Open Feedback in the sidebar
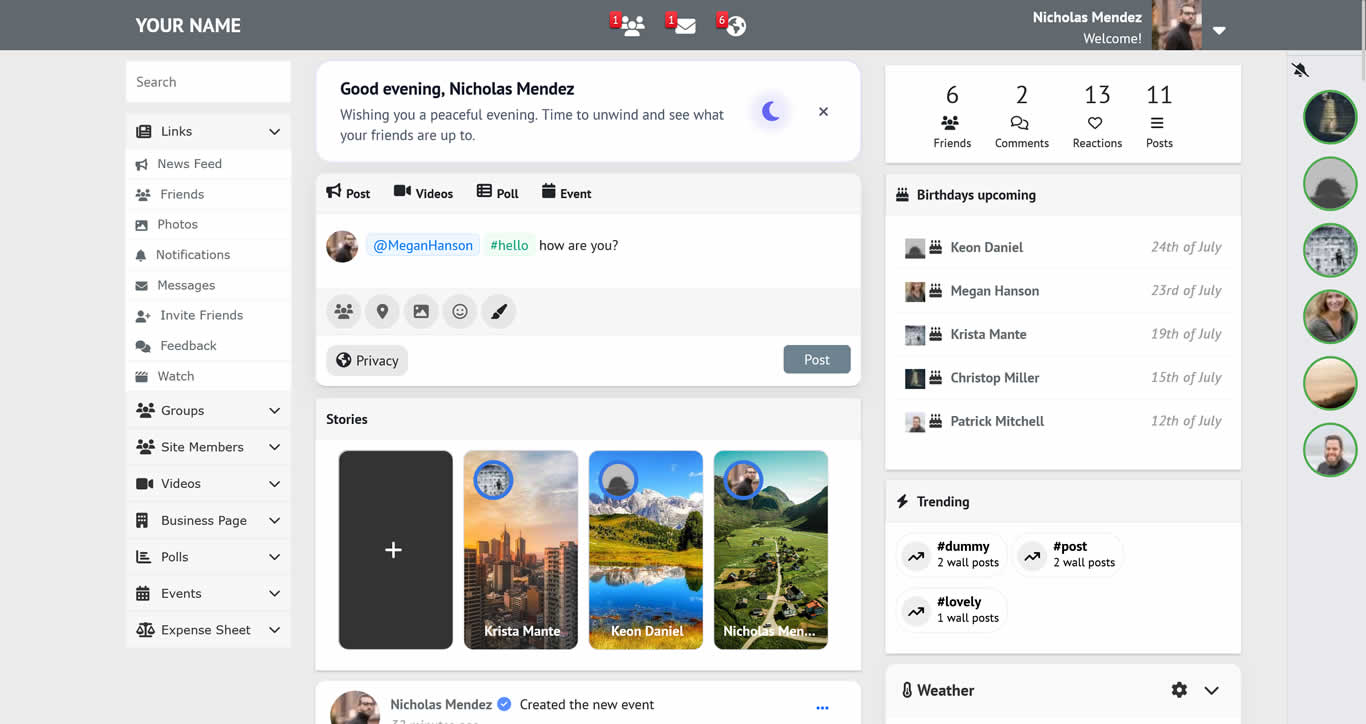 [208, 346]
